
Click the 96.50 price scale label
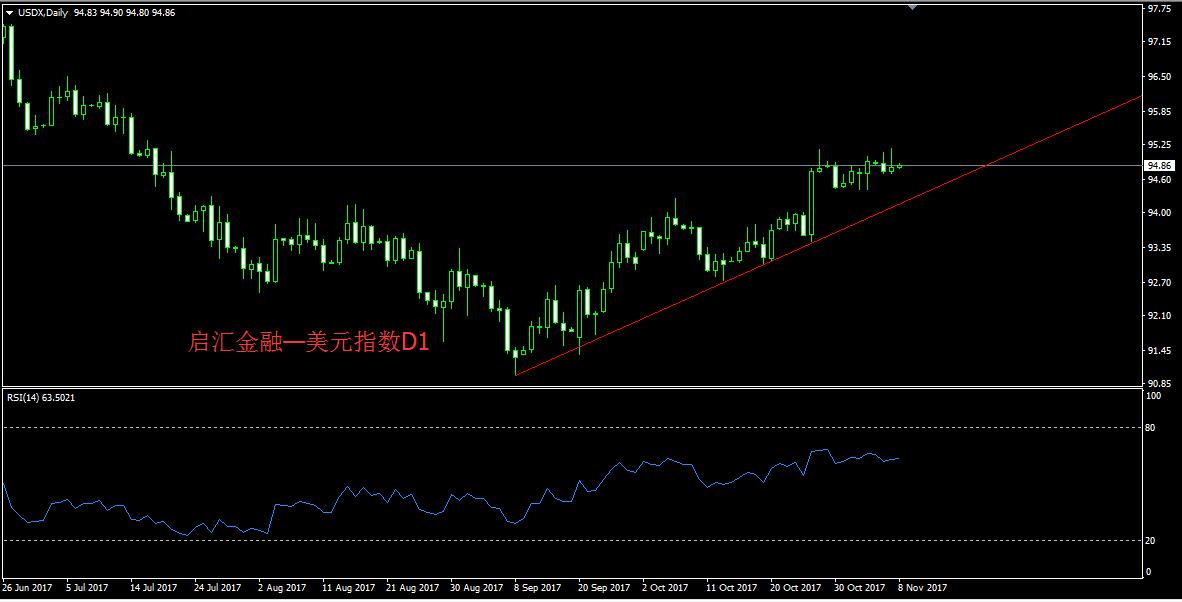[x=1159, y=77]
